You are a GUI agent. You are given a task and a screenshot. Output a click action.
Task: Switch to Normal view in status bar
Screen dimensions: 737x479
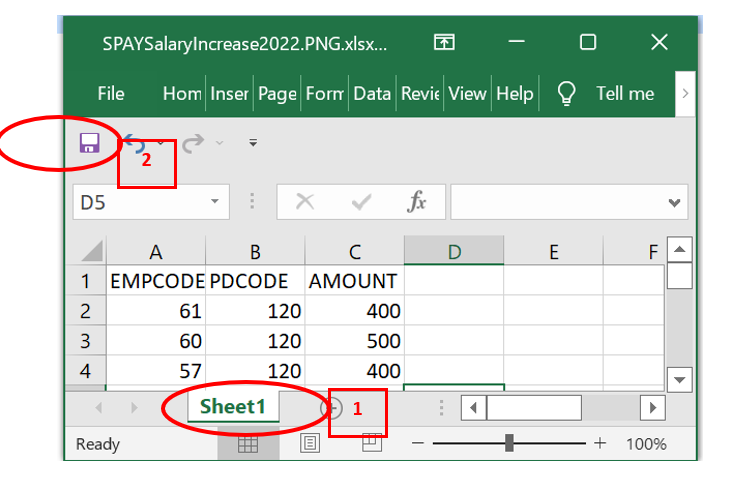247,444
